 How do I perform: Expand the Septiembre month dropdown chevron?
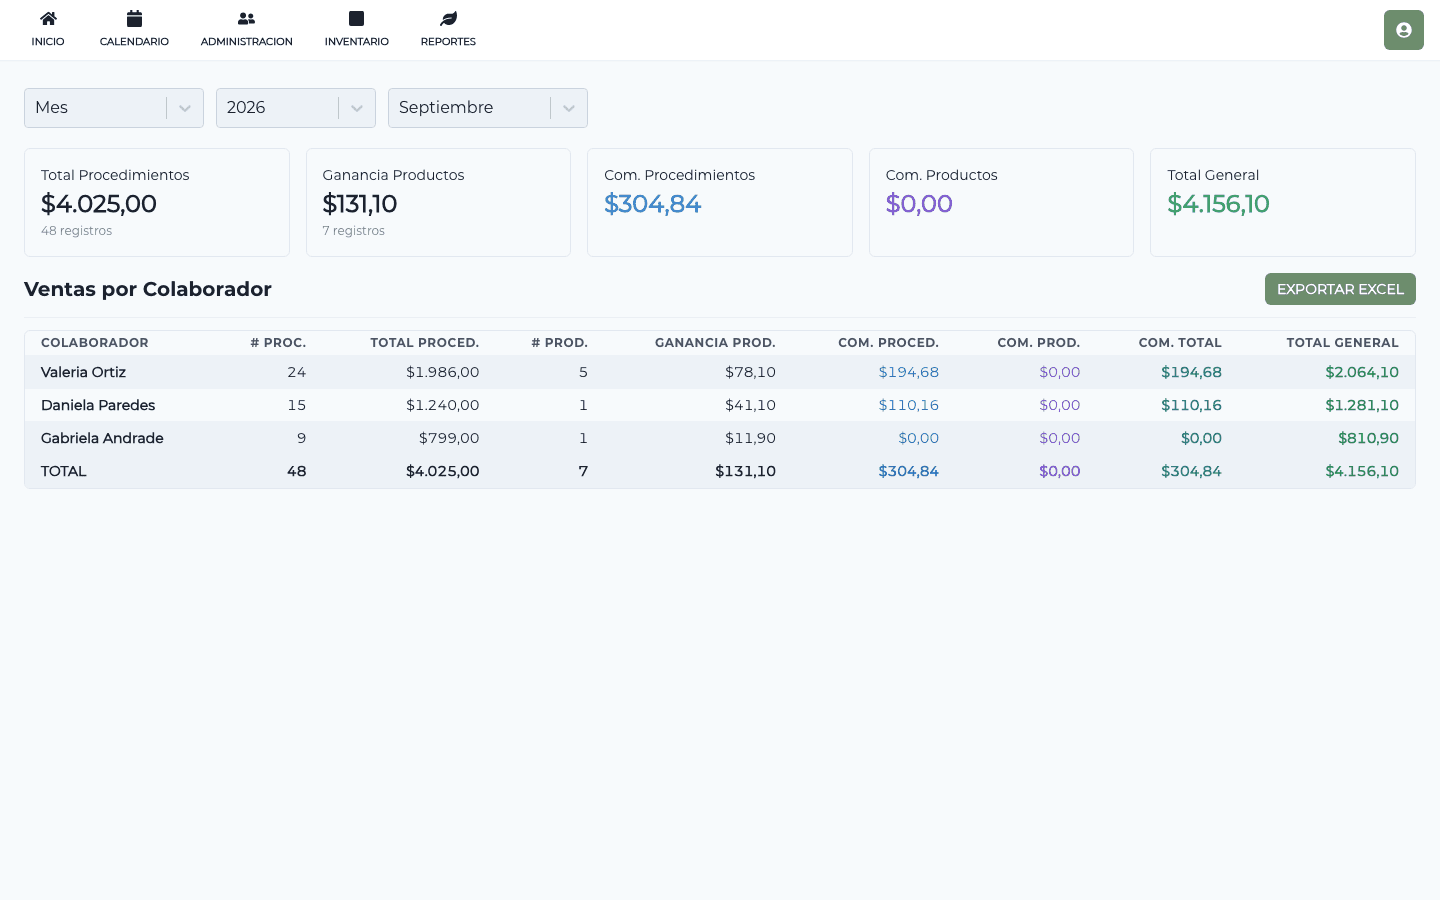[569, 108]
